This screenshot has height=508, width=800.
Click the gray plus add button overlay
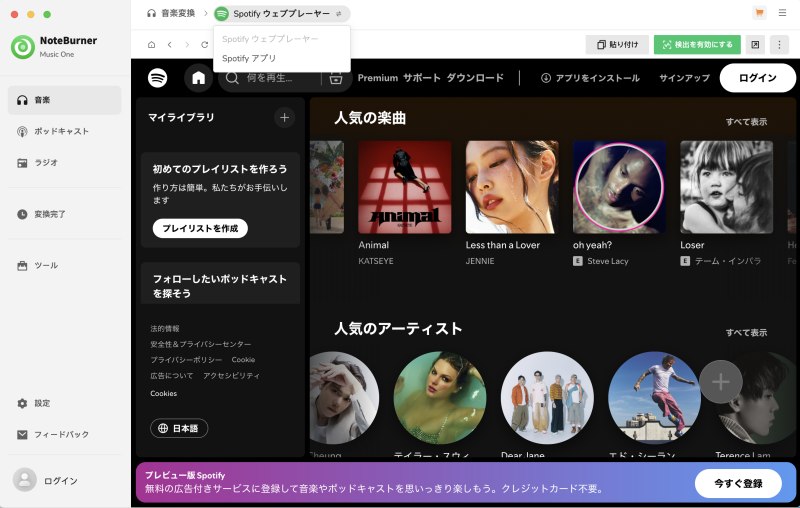click(x=720, y=382)
